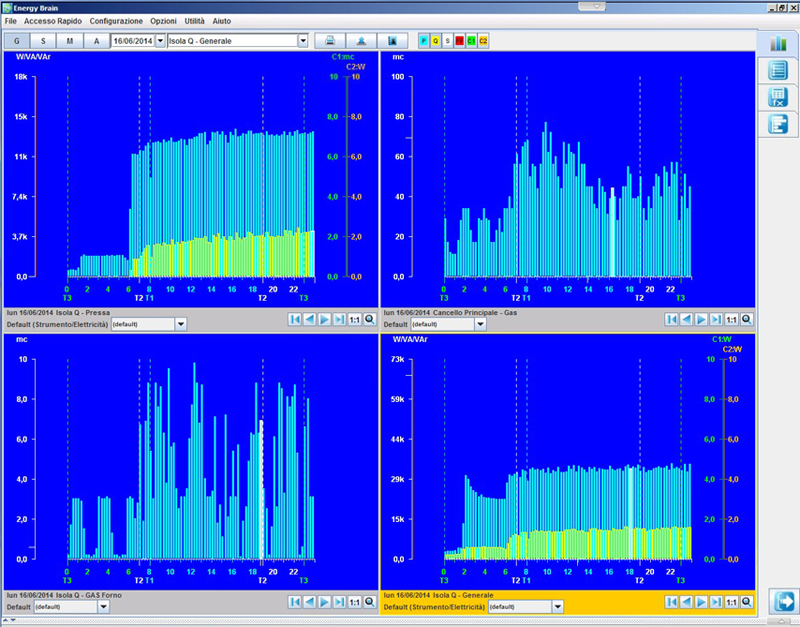Zoom the Isola Q - Pressa chart with the magnifier
Image resolution: width=800 pixels, height=627 pixels.
point(369,319)
